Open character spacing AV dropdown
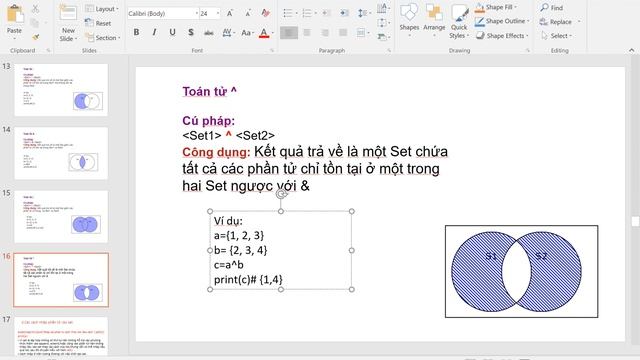Viewport: 640px width, 360px height. click(x=228, y=32)
